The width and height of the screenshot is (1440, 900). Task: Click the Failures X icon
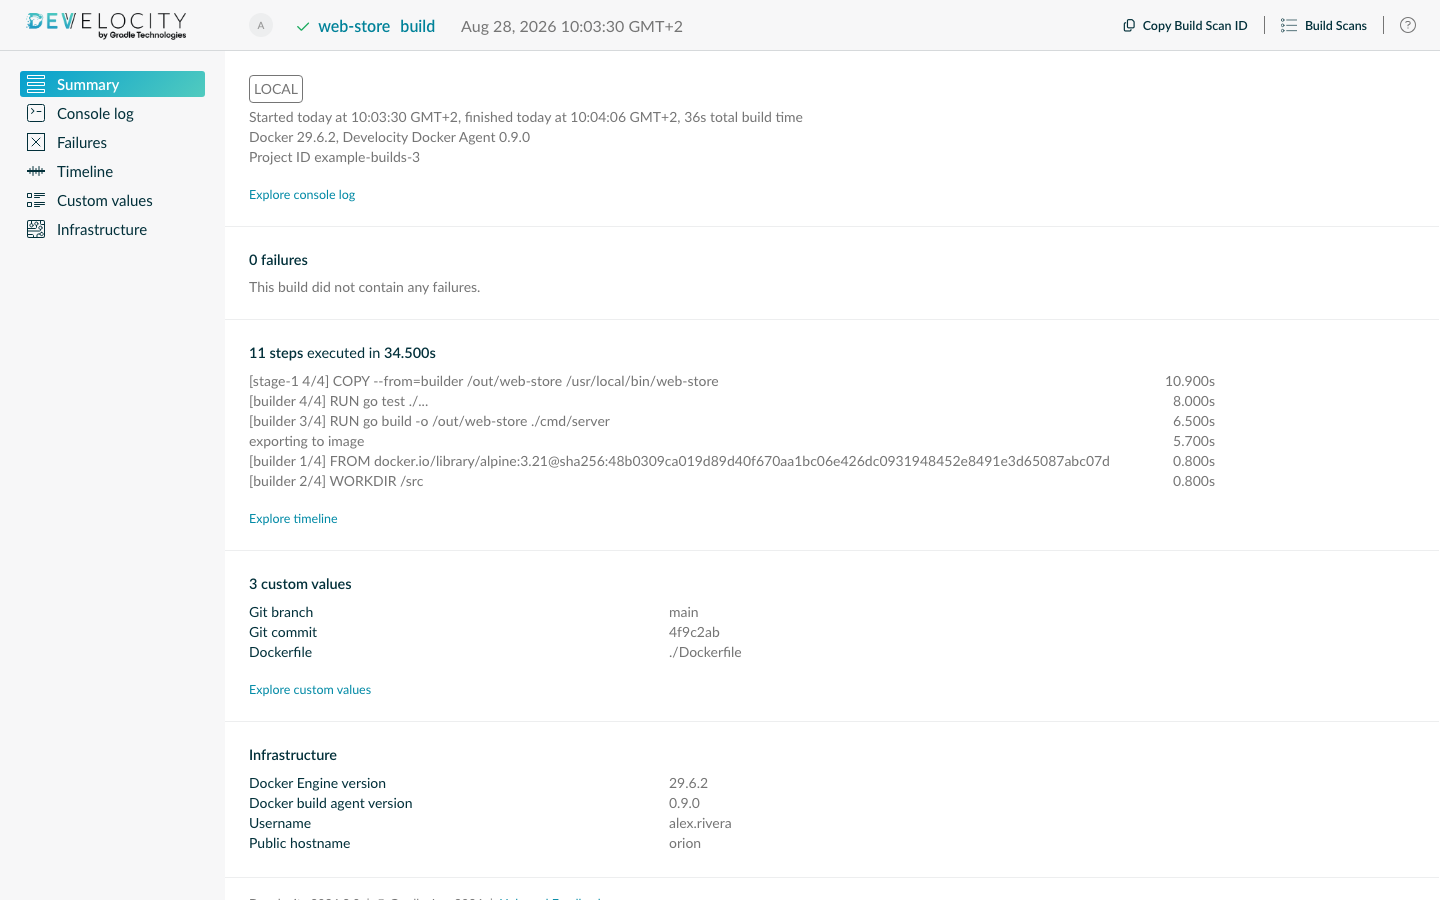(x=36, y=142)
